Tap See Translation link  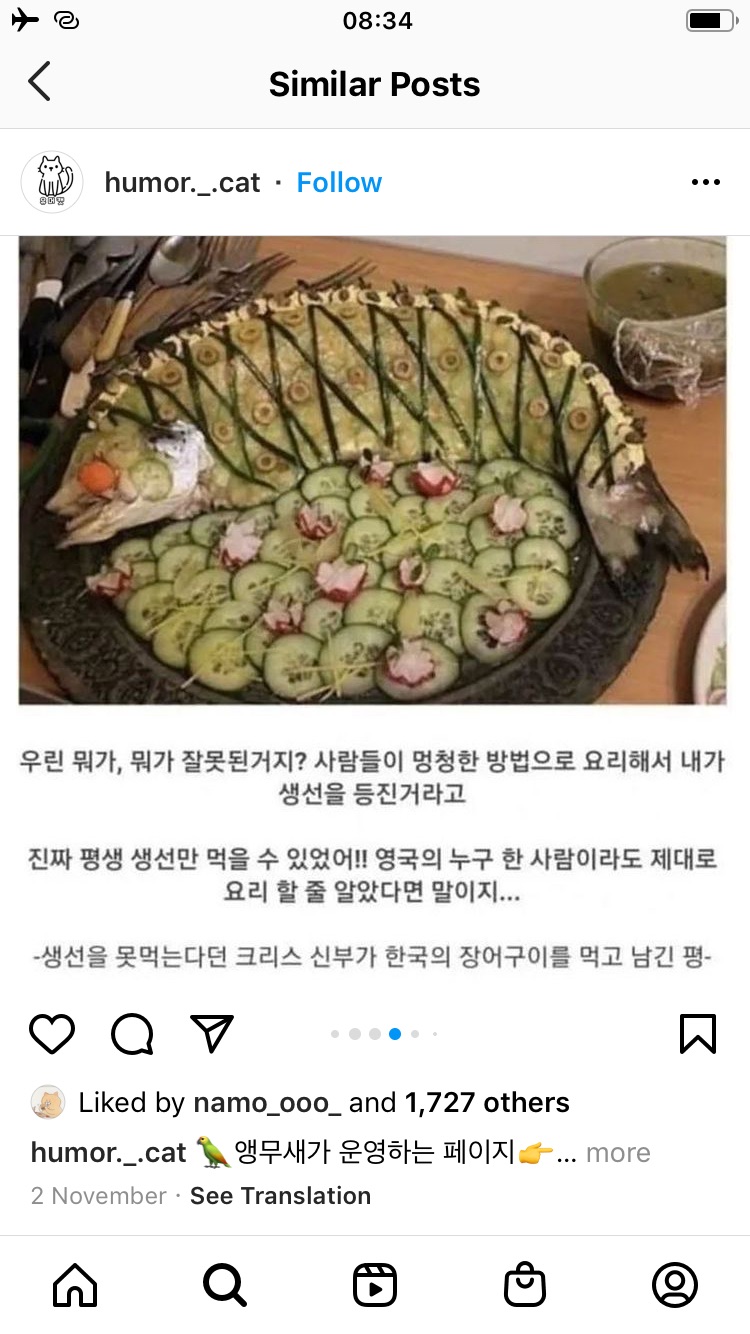pos(280,1196)
